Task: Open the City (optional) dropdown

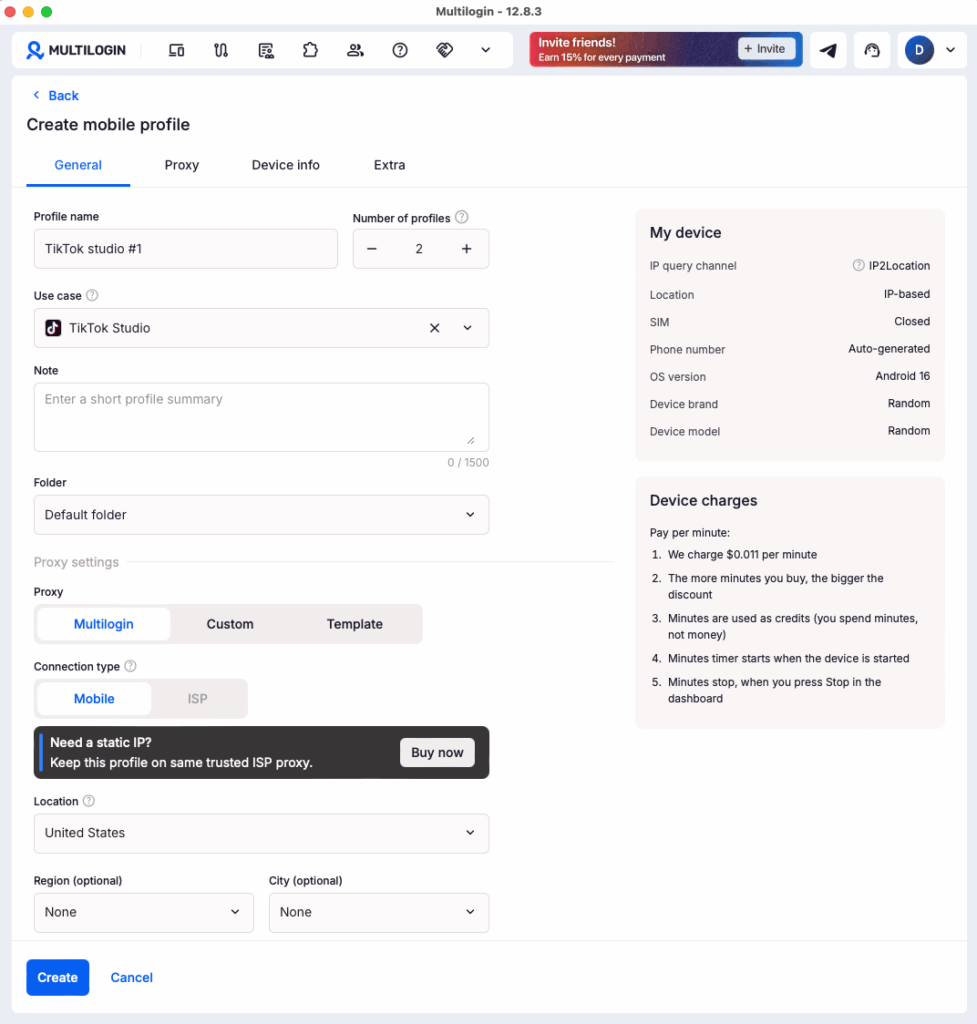Action: tap(379, 912)
